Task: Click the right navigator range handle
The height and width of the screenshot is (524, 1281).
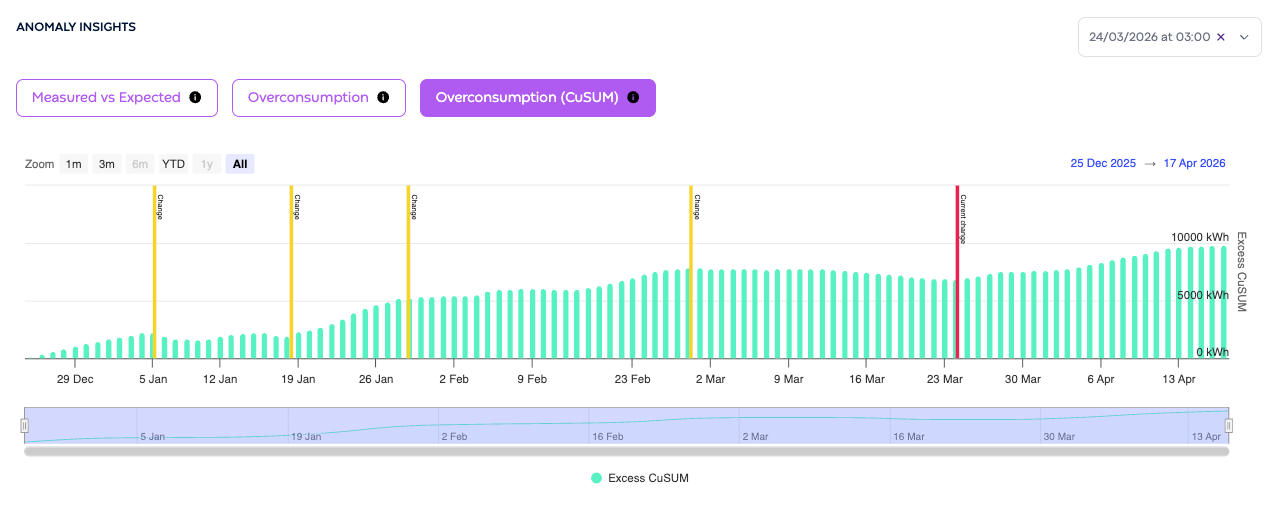Action: coord(1229,426)
